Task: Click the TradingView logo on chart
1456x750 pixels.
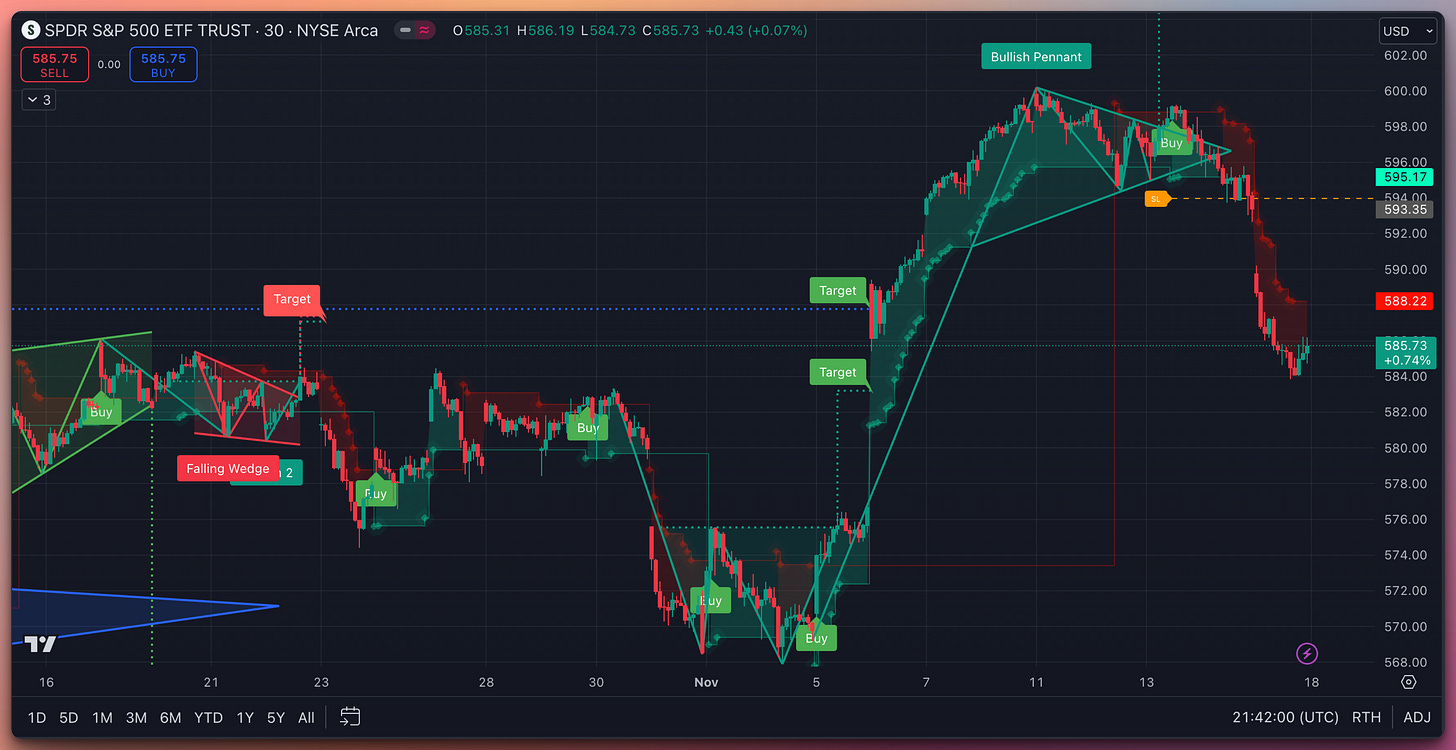Action: pos(40,644)
